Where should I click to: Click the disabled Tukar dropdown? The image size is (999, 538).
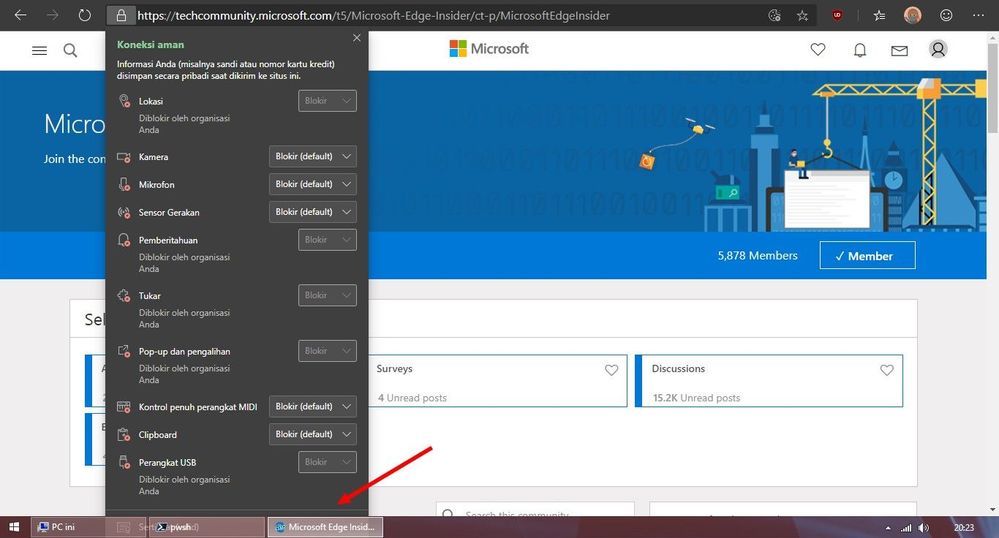pyautogui.click(x=327, y=295)
